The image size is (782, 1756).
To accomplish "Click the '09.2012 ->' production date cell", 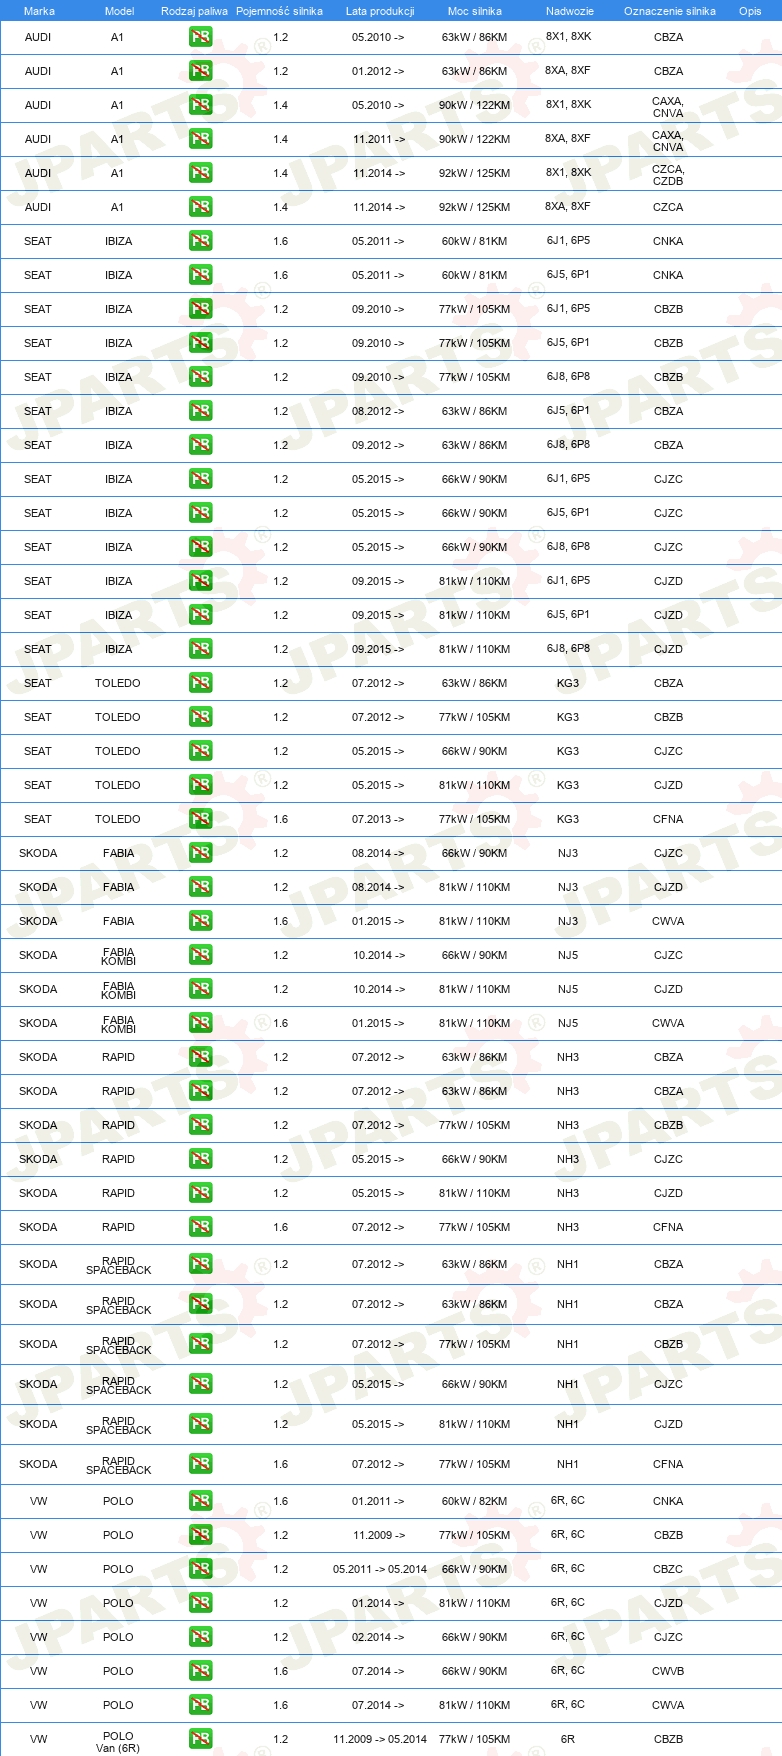I will point(378,445).
